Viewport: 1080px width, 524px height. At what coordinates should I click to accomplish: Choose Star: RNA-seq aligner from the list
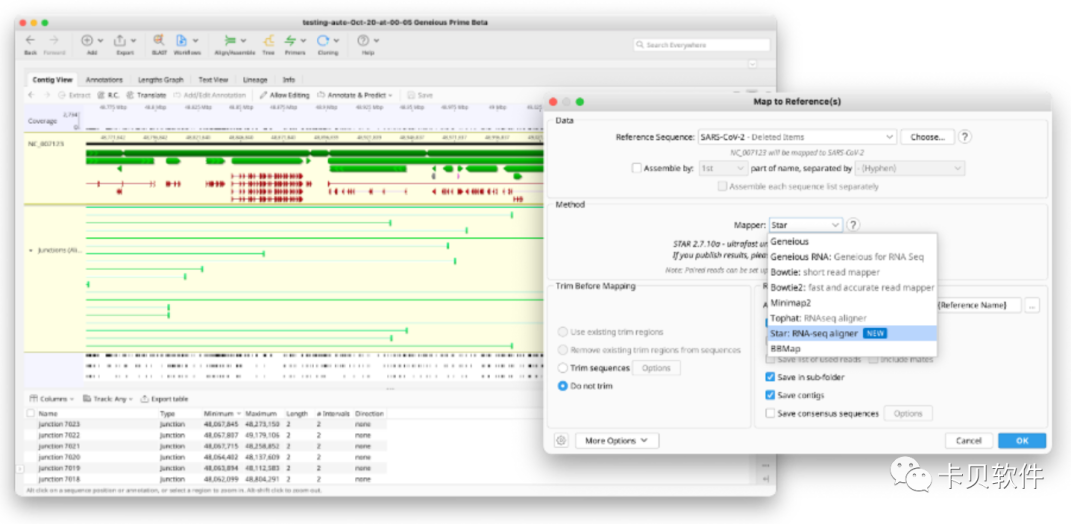[x=853, y=333]
